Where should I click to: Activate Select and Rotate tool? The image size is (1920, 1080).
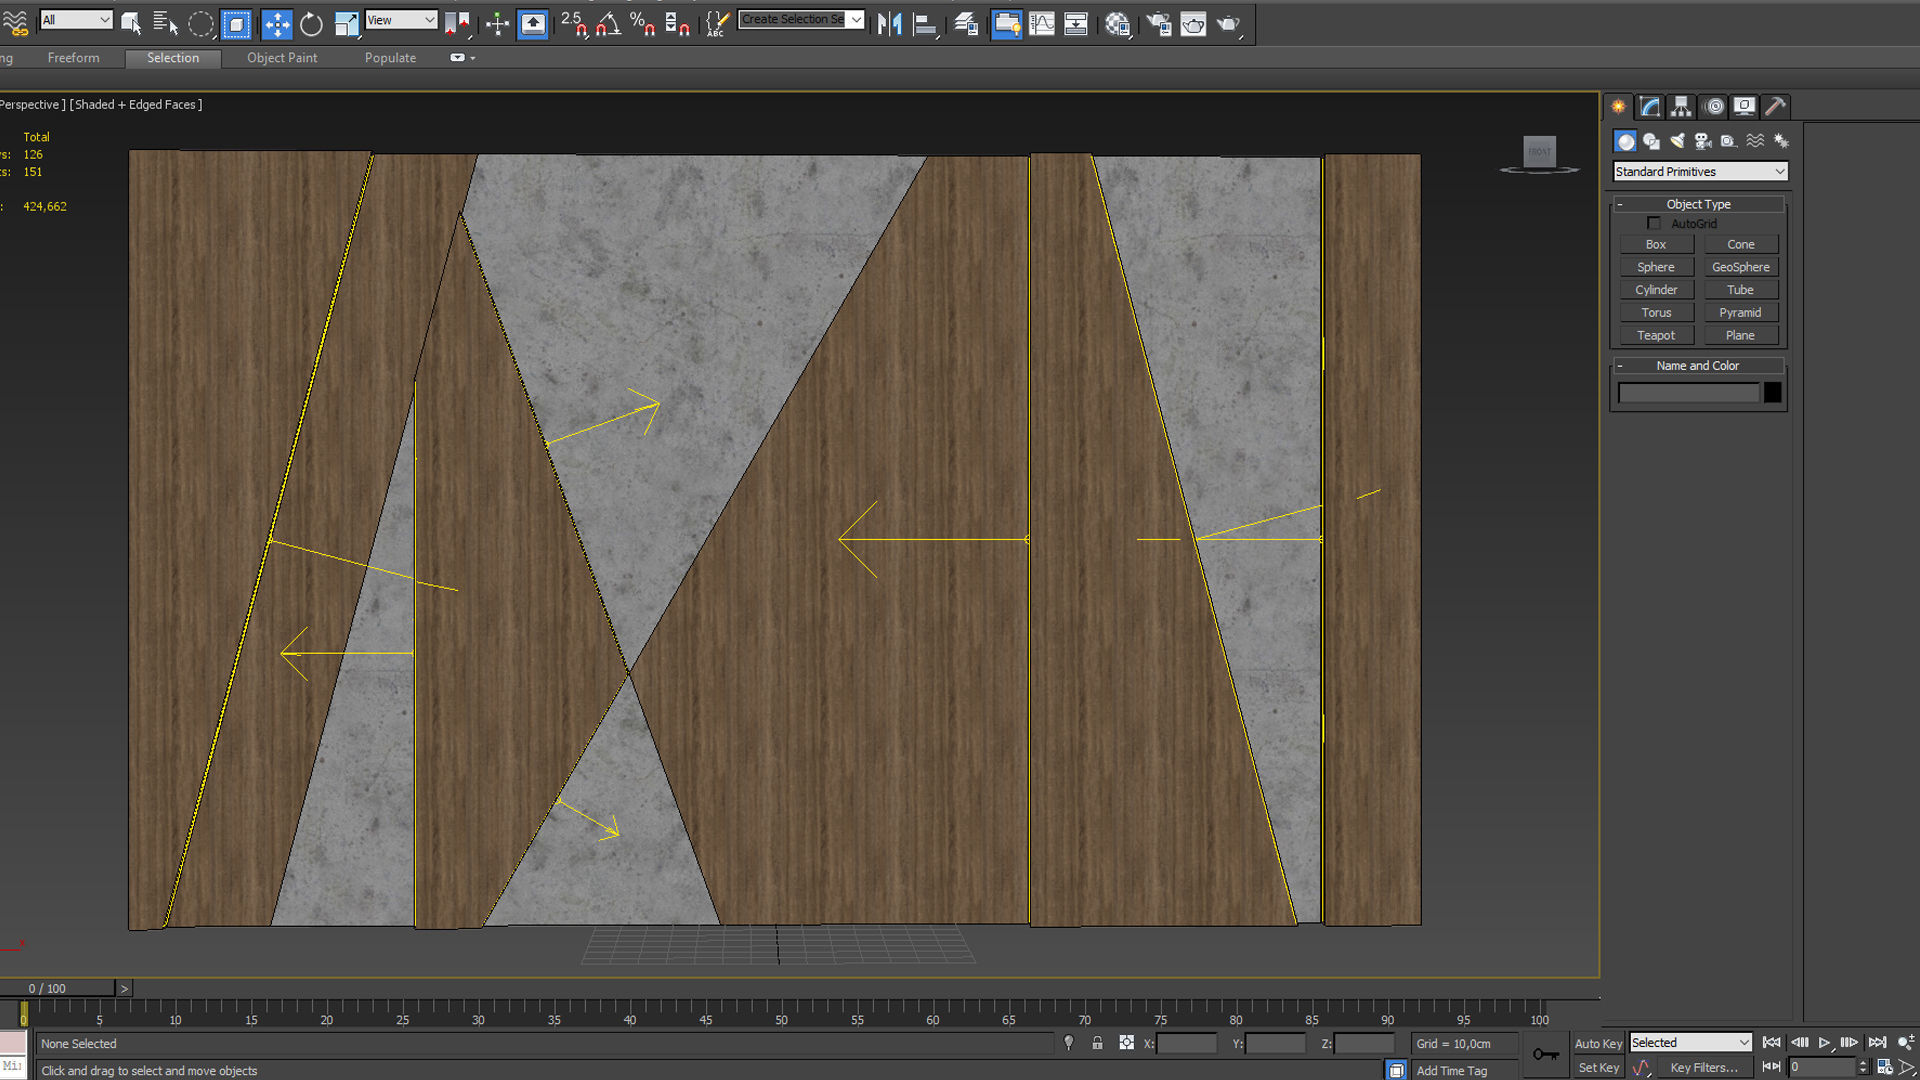[311, 23]
